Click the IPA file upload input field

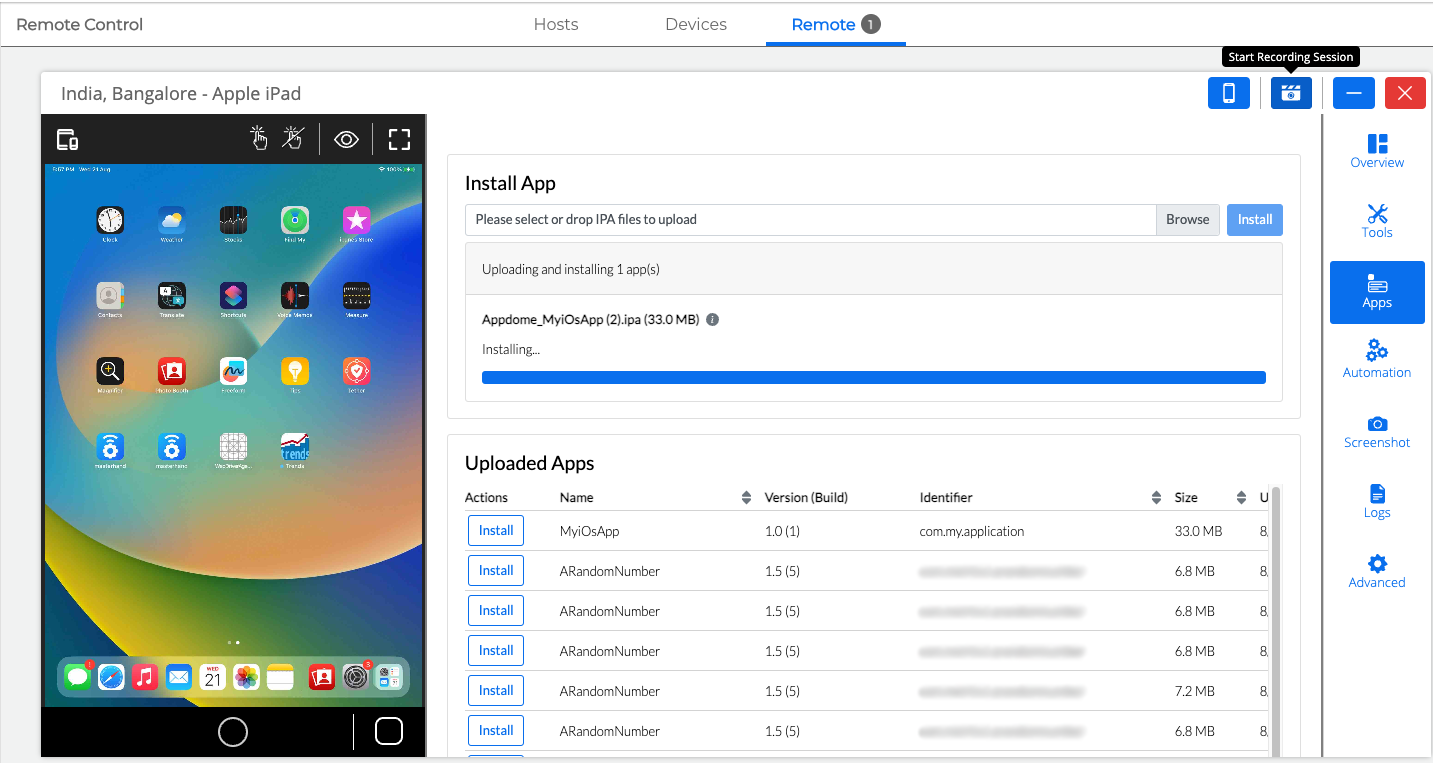pyautogui.click(x=810, y=219)
